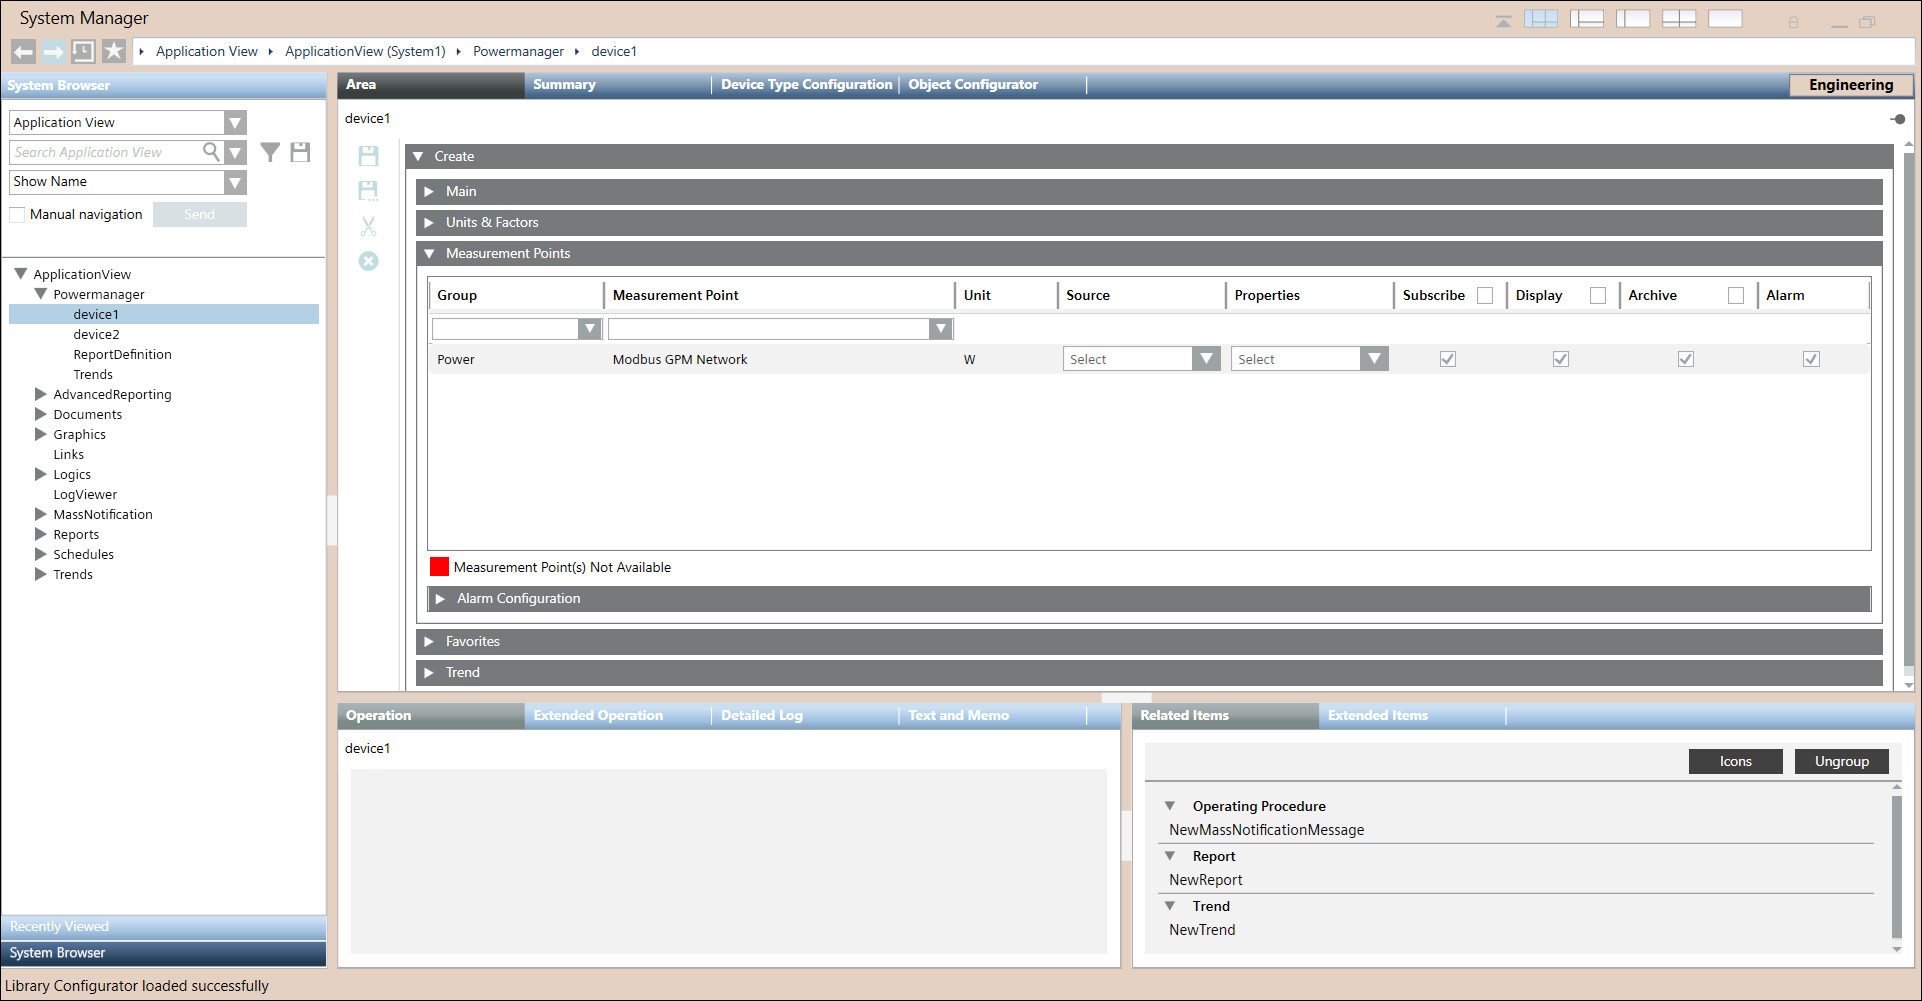Toggle the Archive column header checkbox

click(x=1736, y=296)
